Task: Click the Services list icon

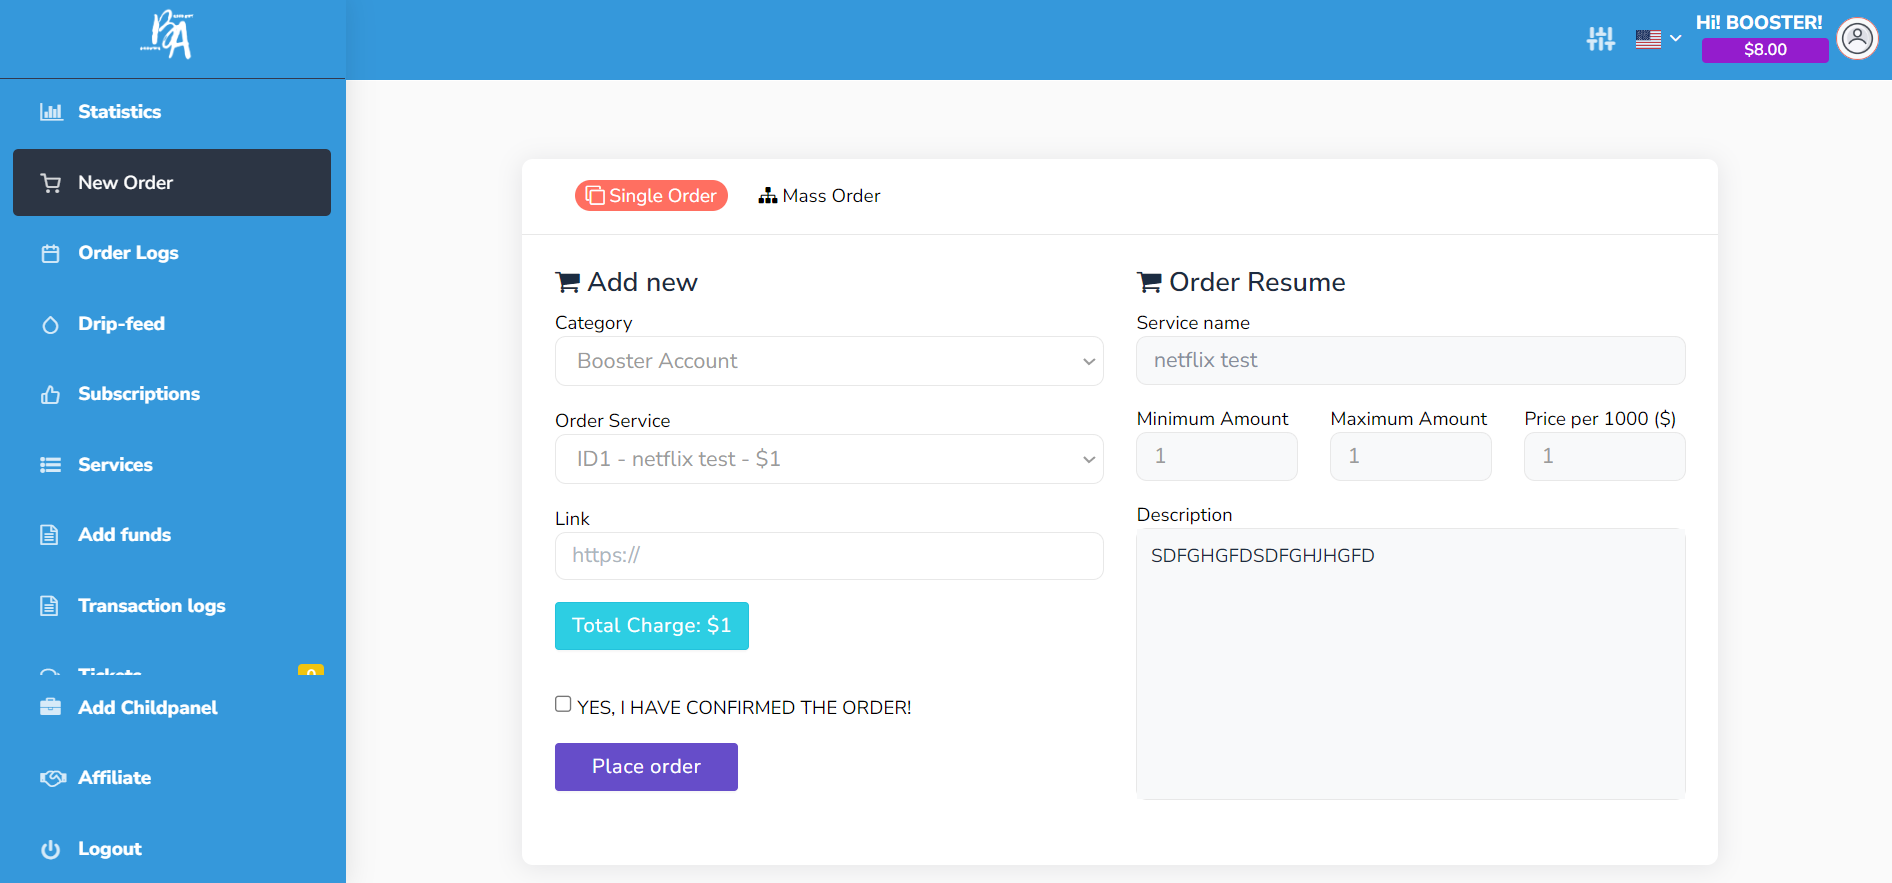Action: pyautogui.click(x=51, y=465)
